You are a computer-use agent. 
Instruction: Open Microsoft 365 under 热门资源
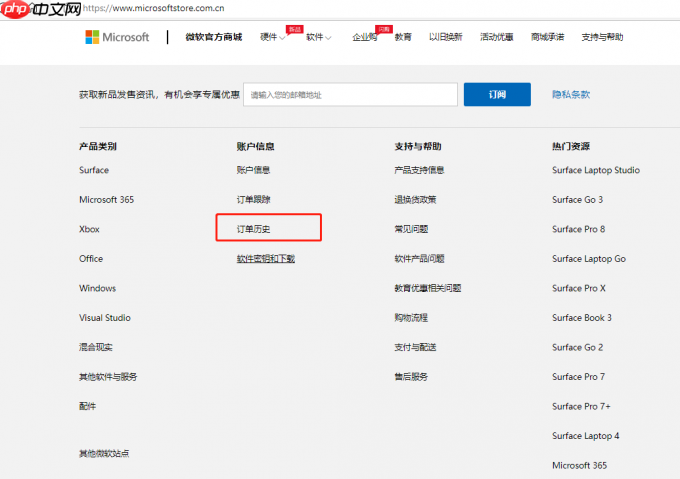click(x=579, y=465)
